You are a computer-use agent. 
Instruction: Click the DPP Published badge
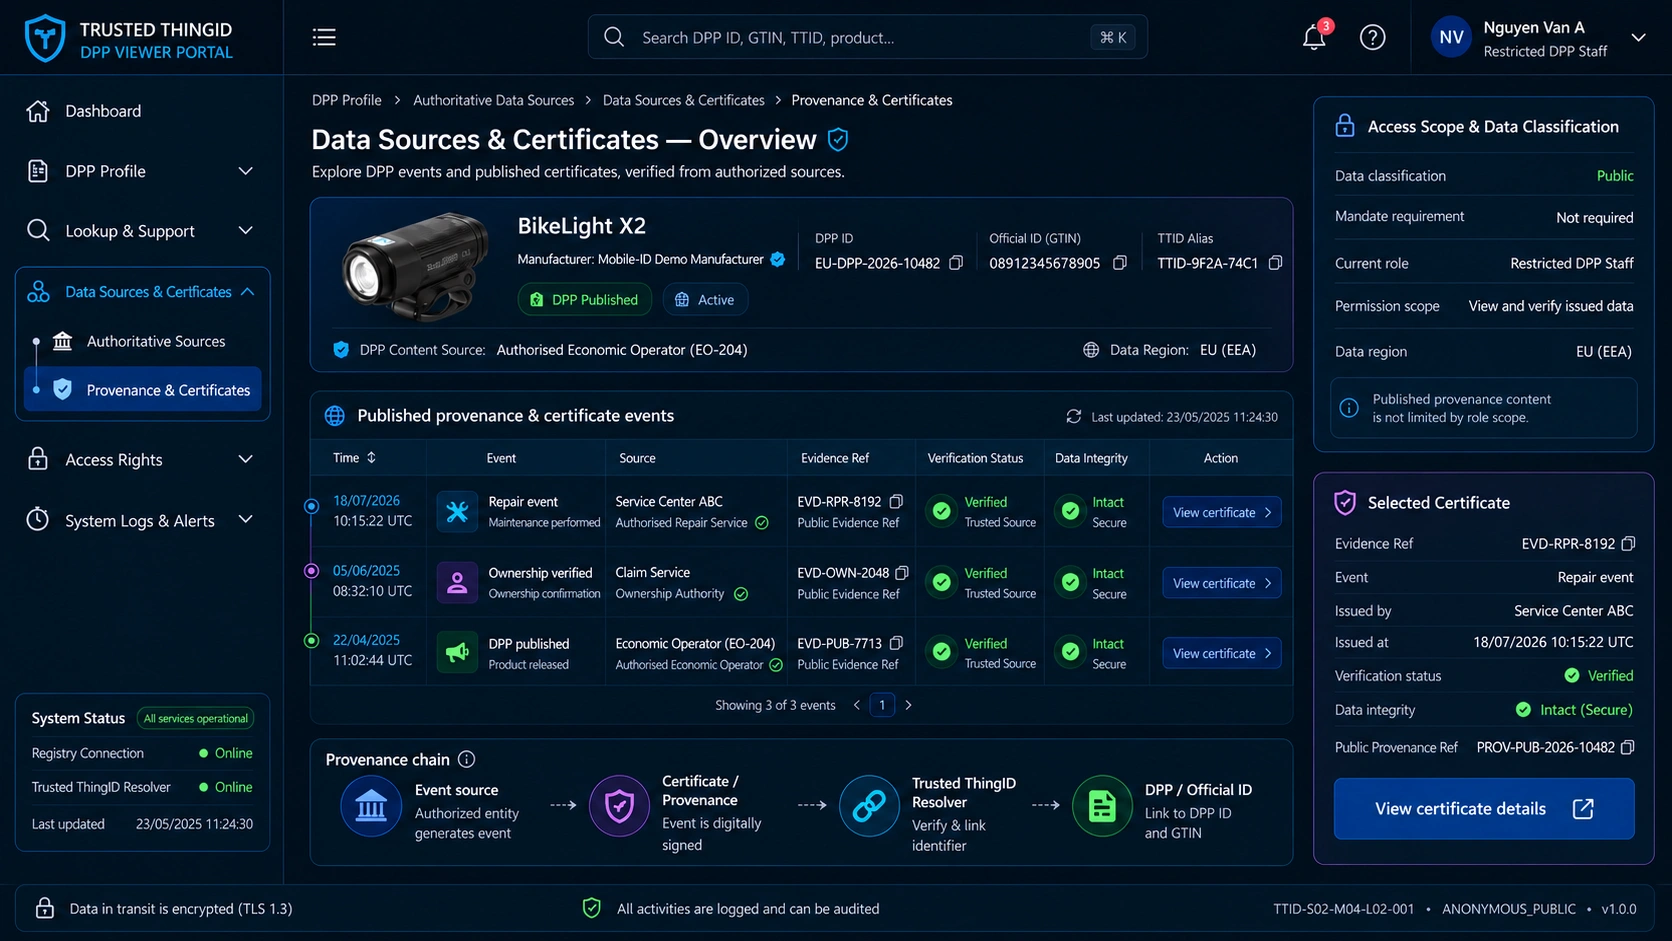pos(584,299)
